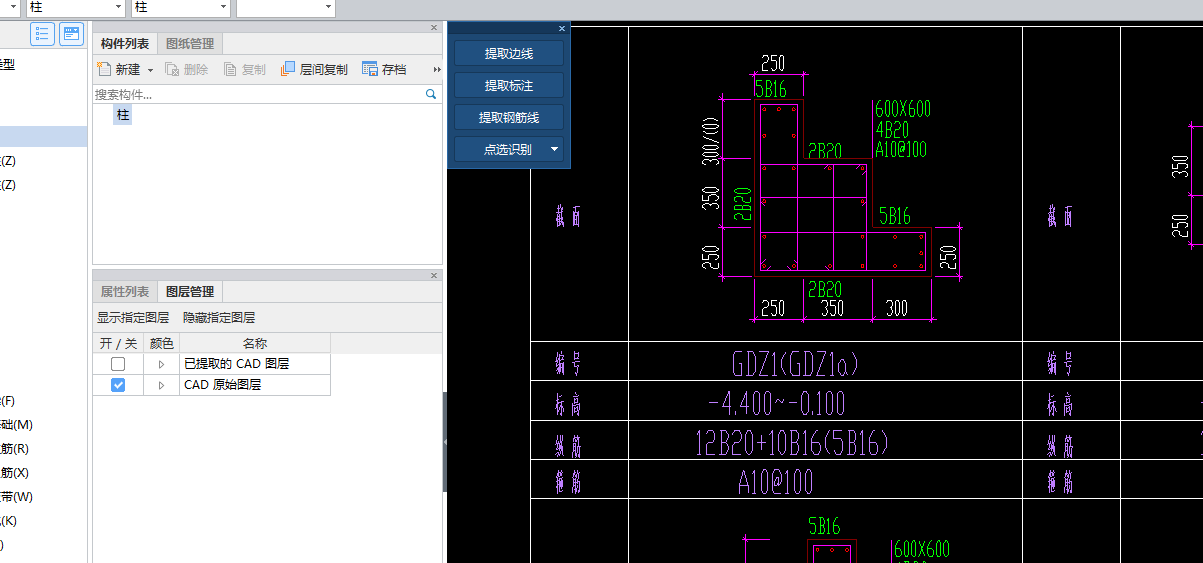Click the search magnifier icon
The image size is (1203, 563).
431,94
